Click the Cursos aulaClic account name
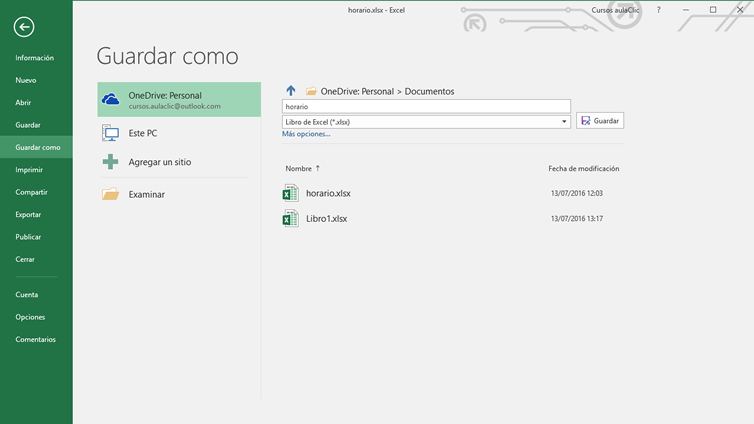This screenshot has height=424, width=754. click(615, 10)
